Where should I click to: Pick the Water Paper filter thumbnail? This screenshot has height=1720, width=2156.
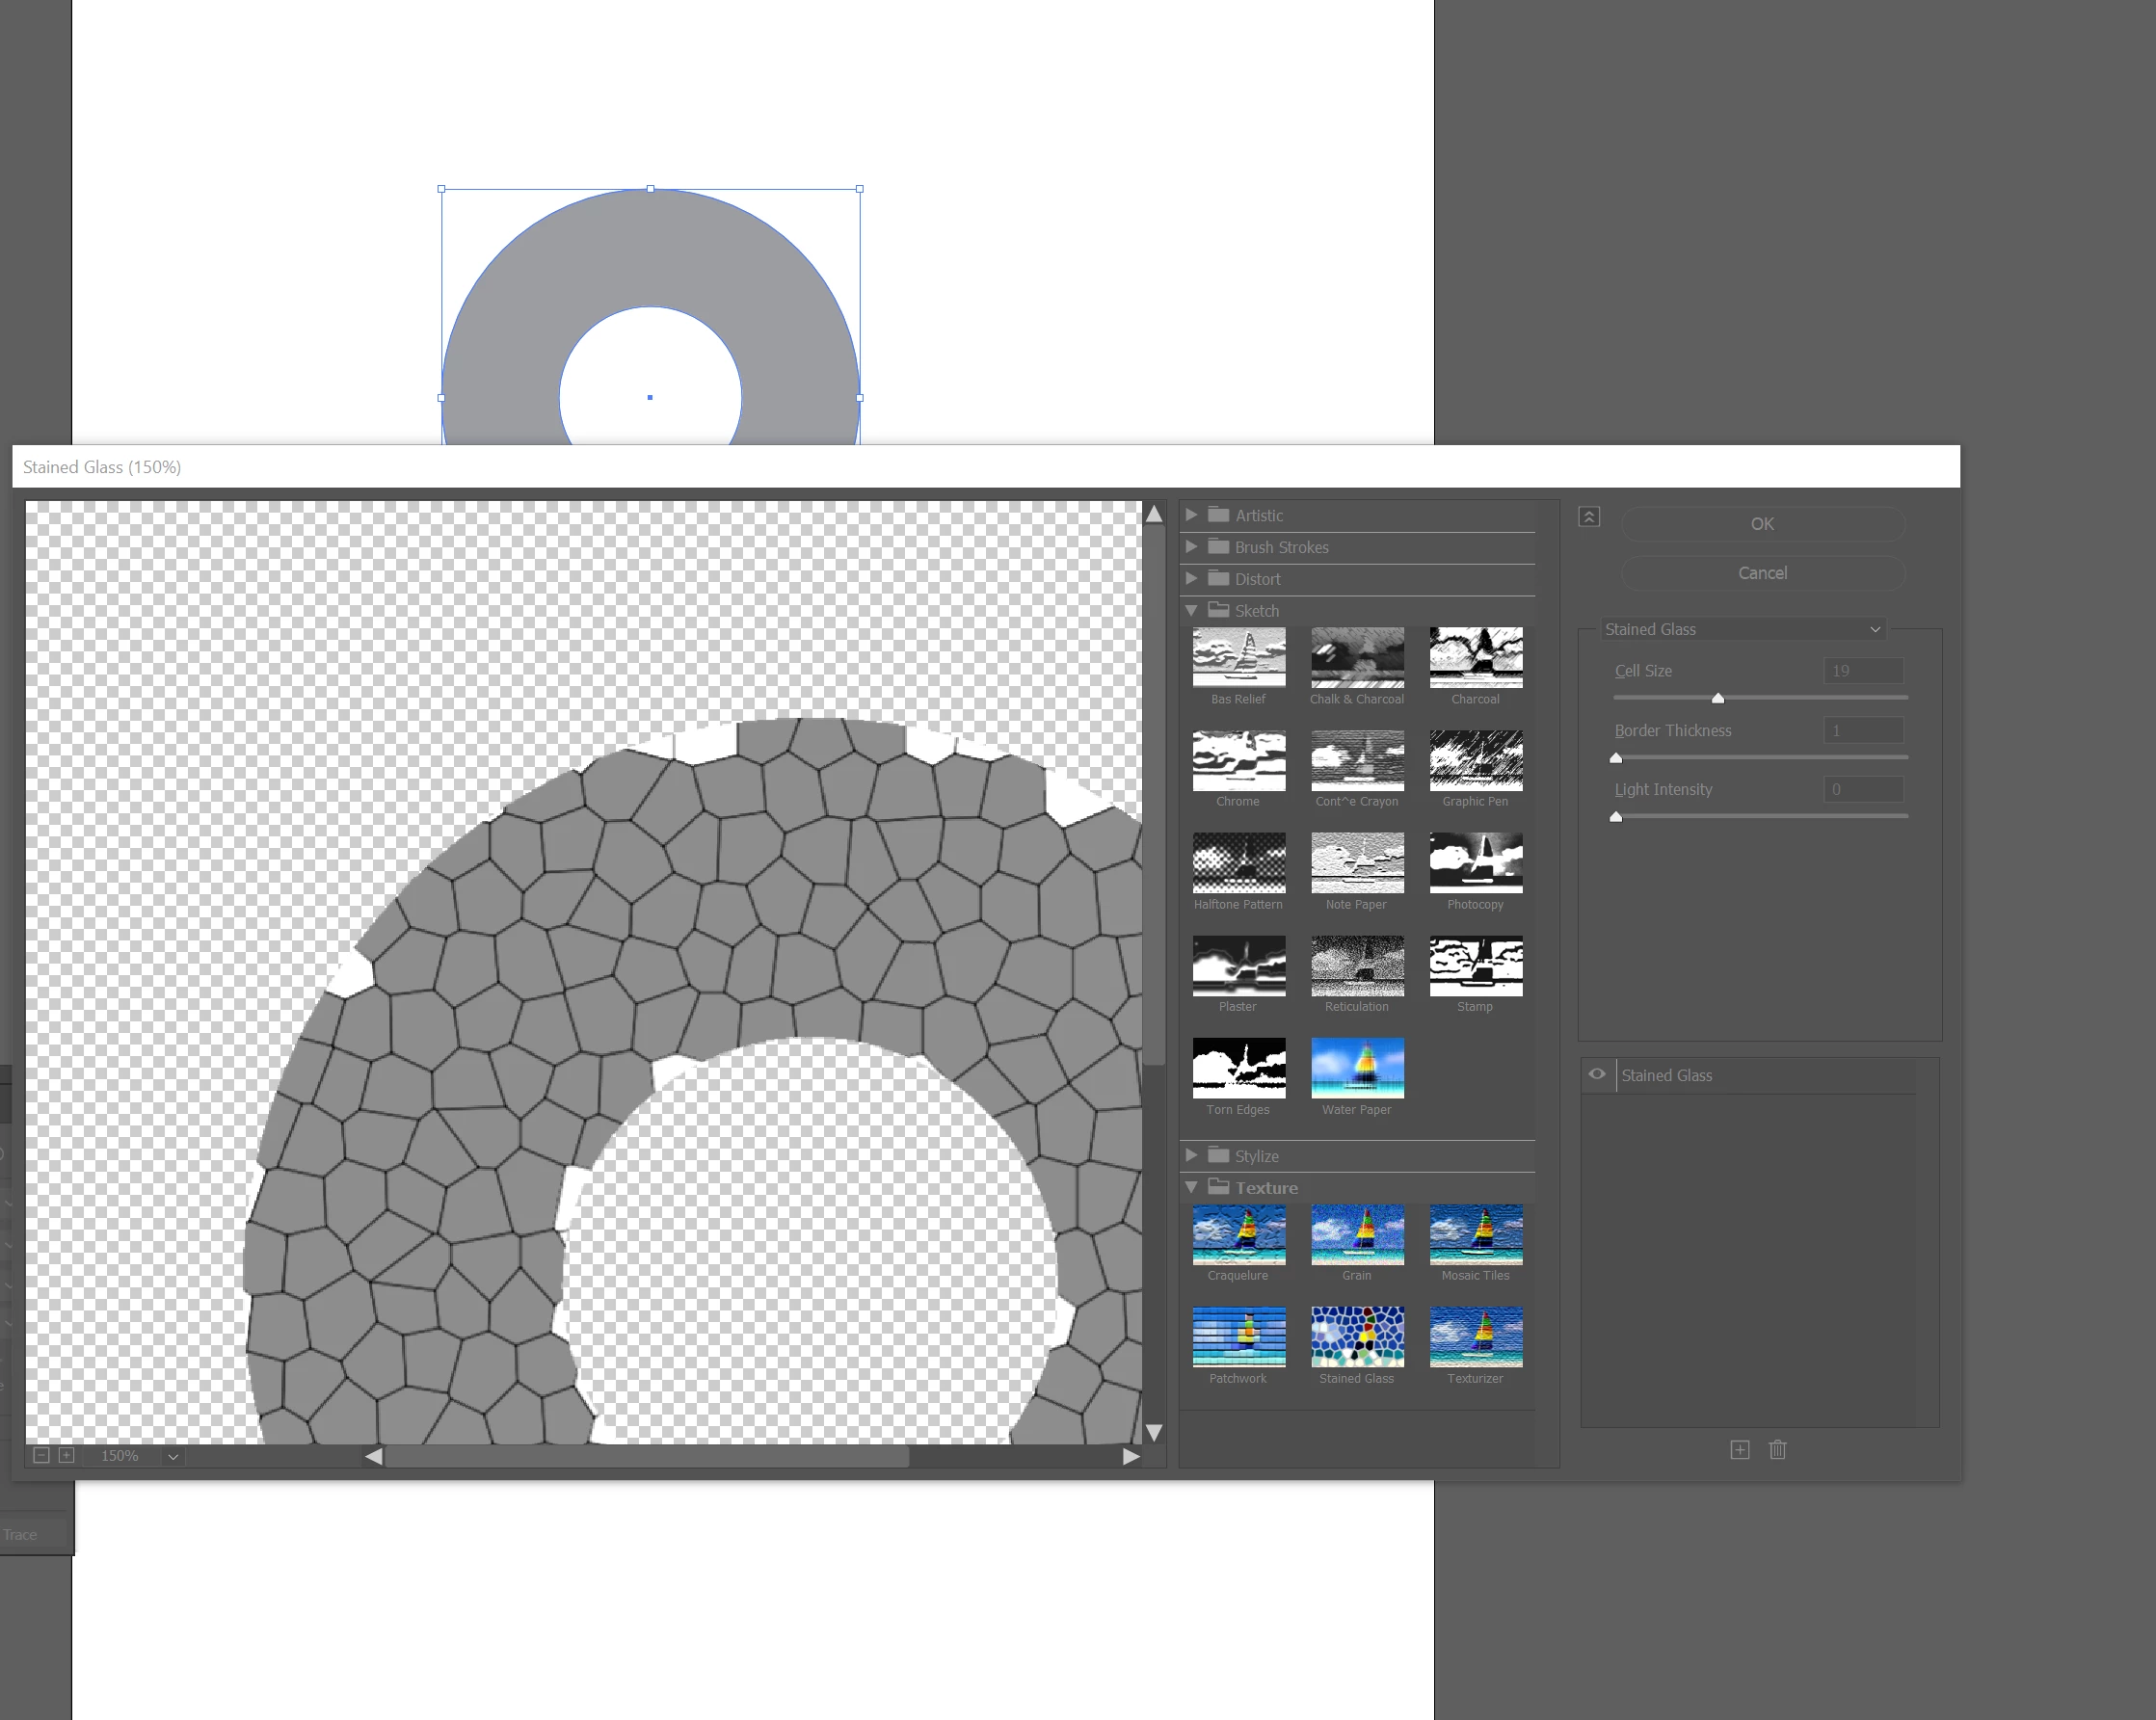1357,1068
